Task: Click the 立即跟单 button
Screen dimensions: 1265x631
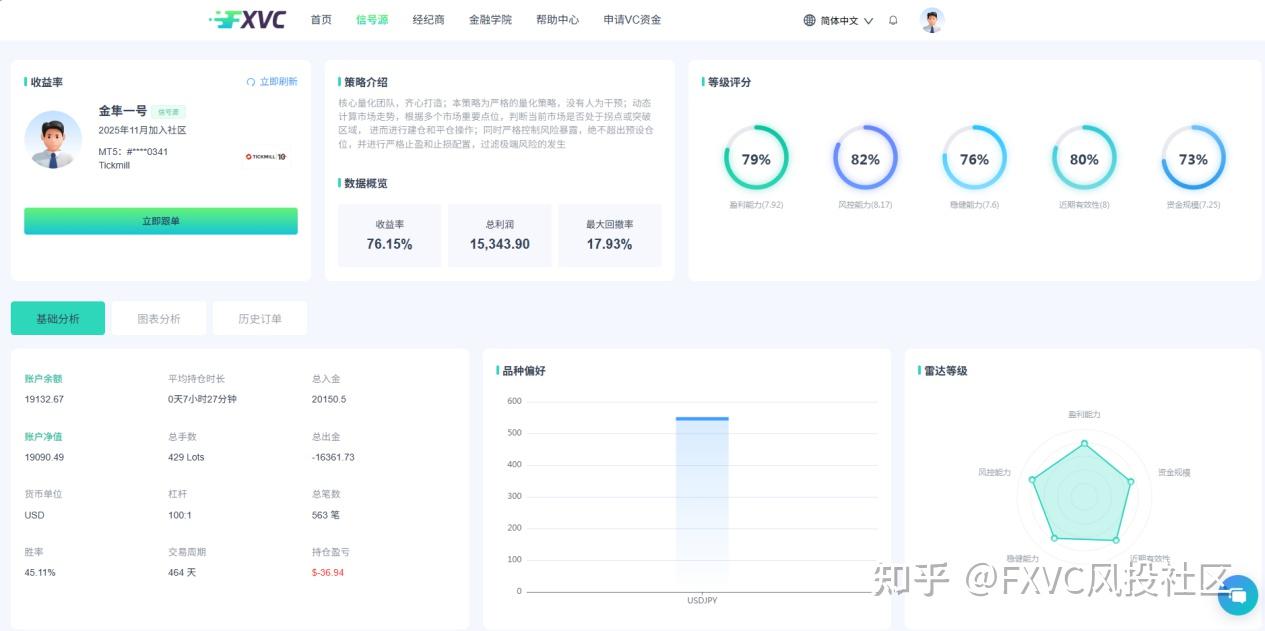Action: pyautogui.click(x=161, y=221)
